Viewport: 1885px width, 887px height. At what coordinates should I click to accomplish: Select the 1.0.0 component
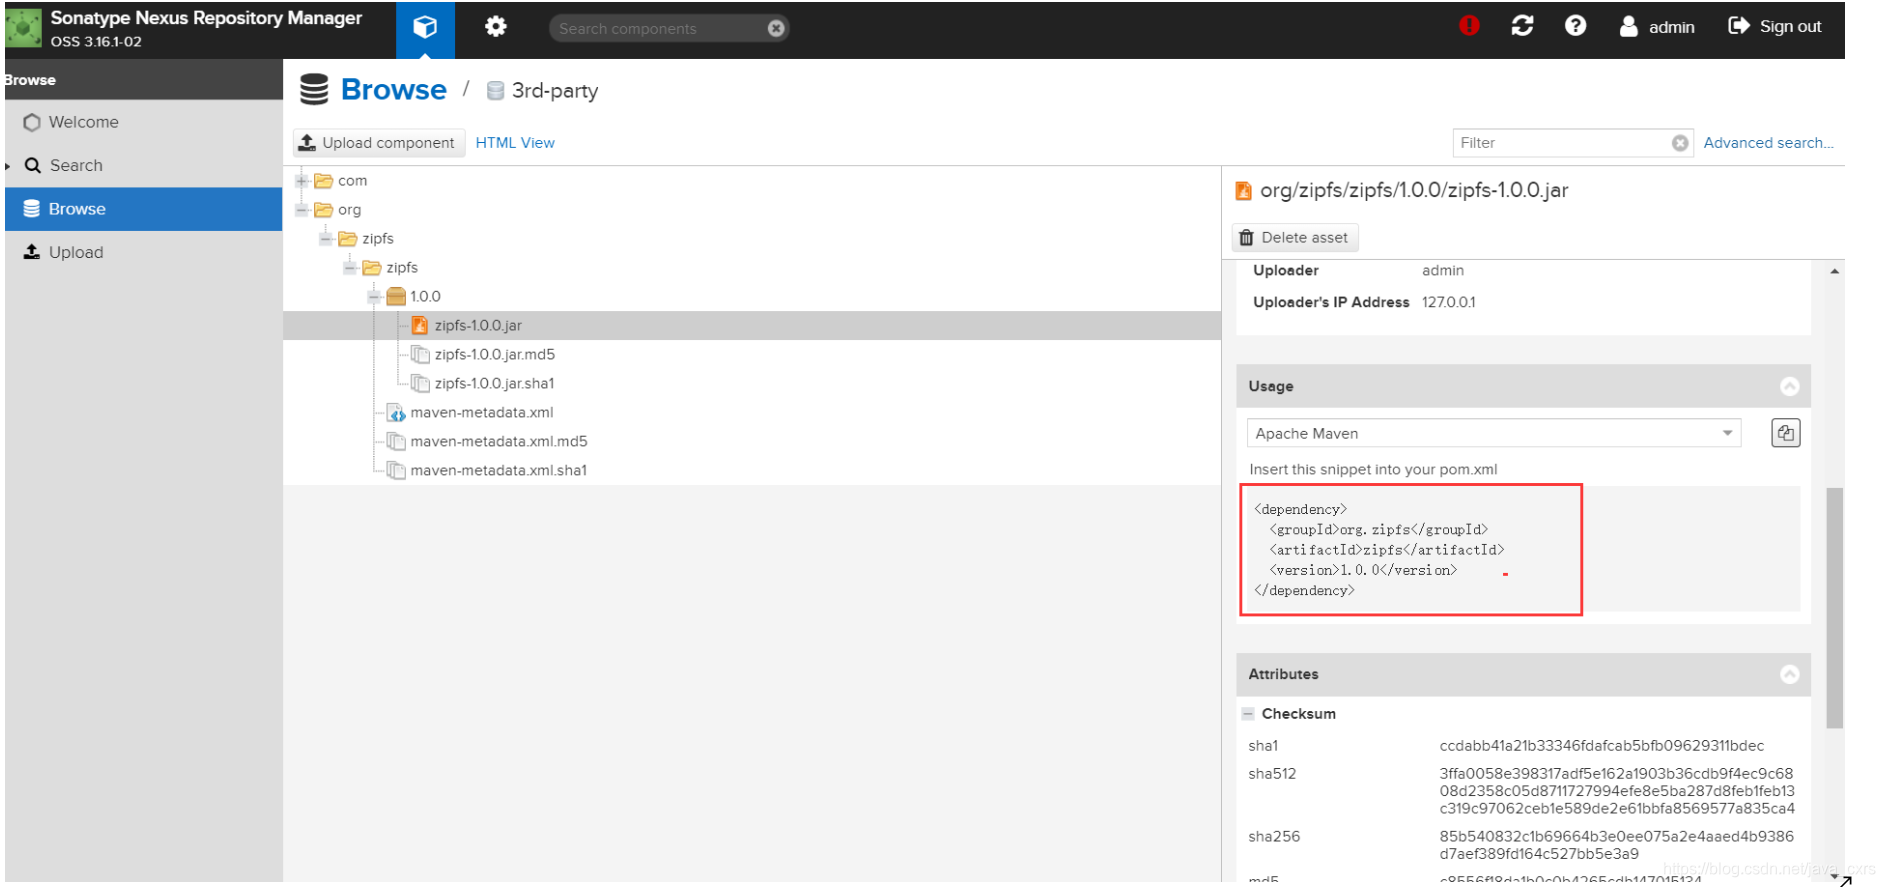point(414,297)
